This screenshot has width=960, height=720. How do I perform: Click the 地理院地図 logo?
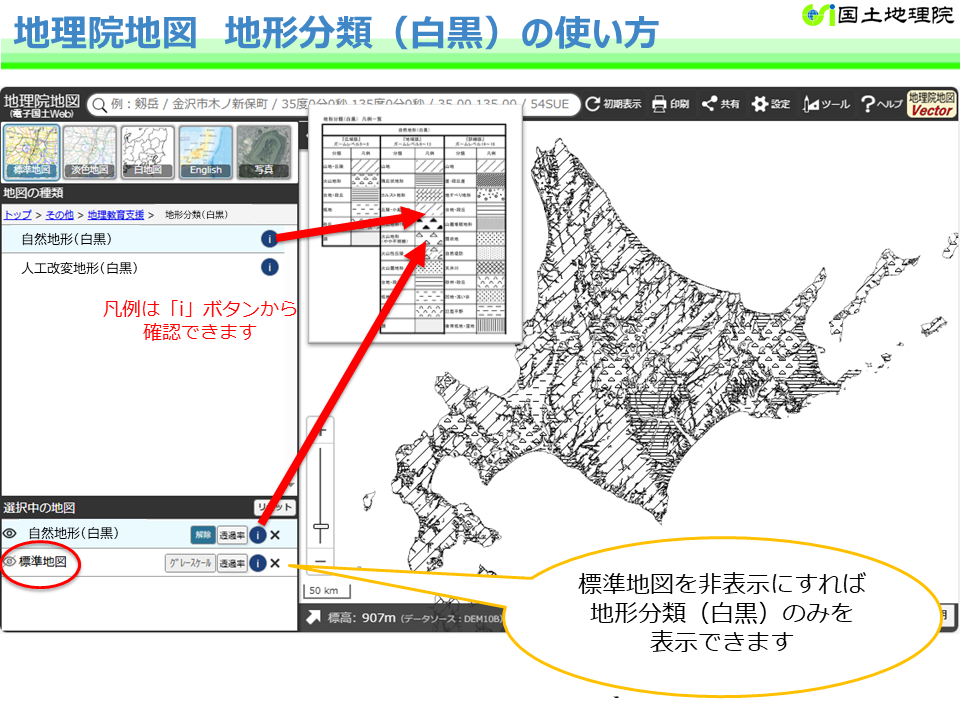pos(42,105)
